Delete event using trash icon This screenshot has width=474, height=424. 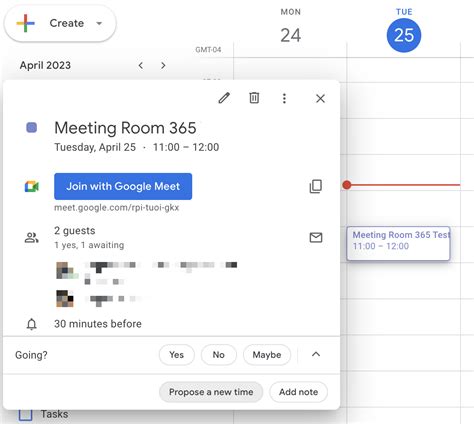254,98
